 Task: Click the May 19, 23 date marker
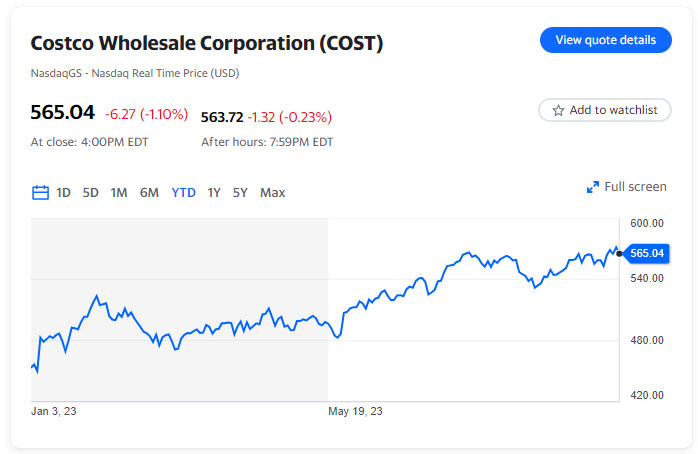356,411
